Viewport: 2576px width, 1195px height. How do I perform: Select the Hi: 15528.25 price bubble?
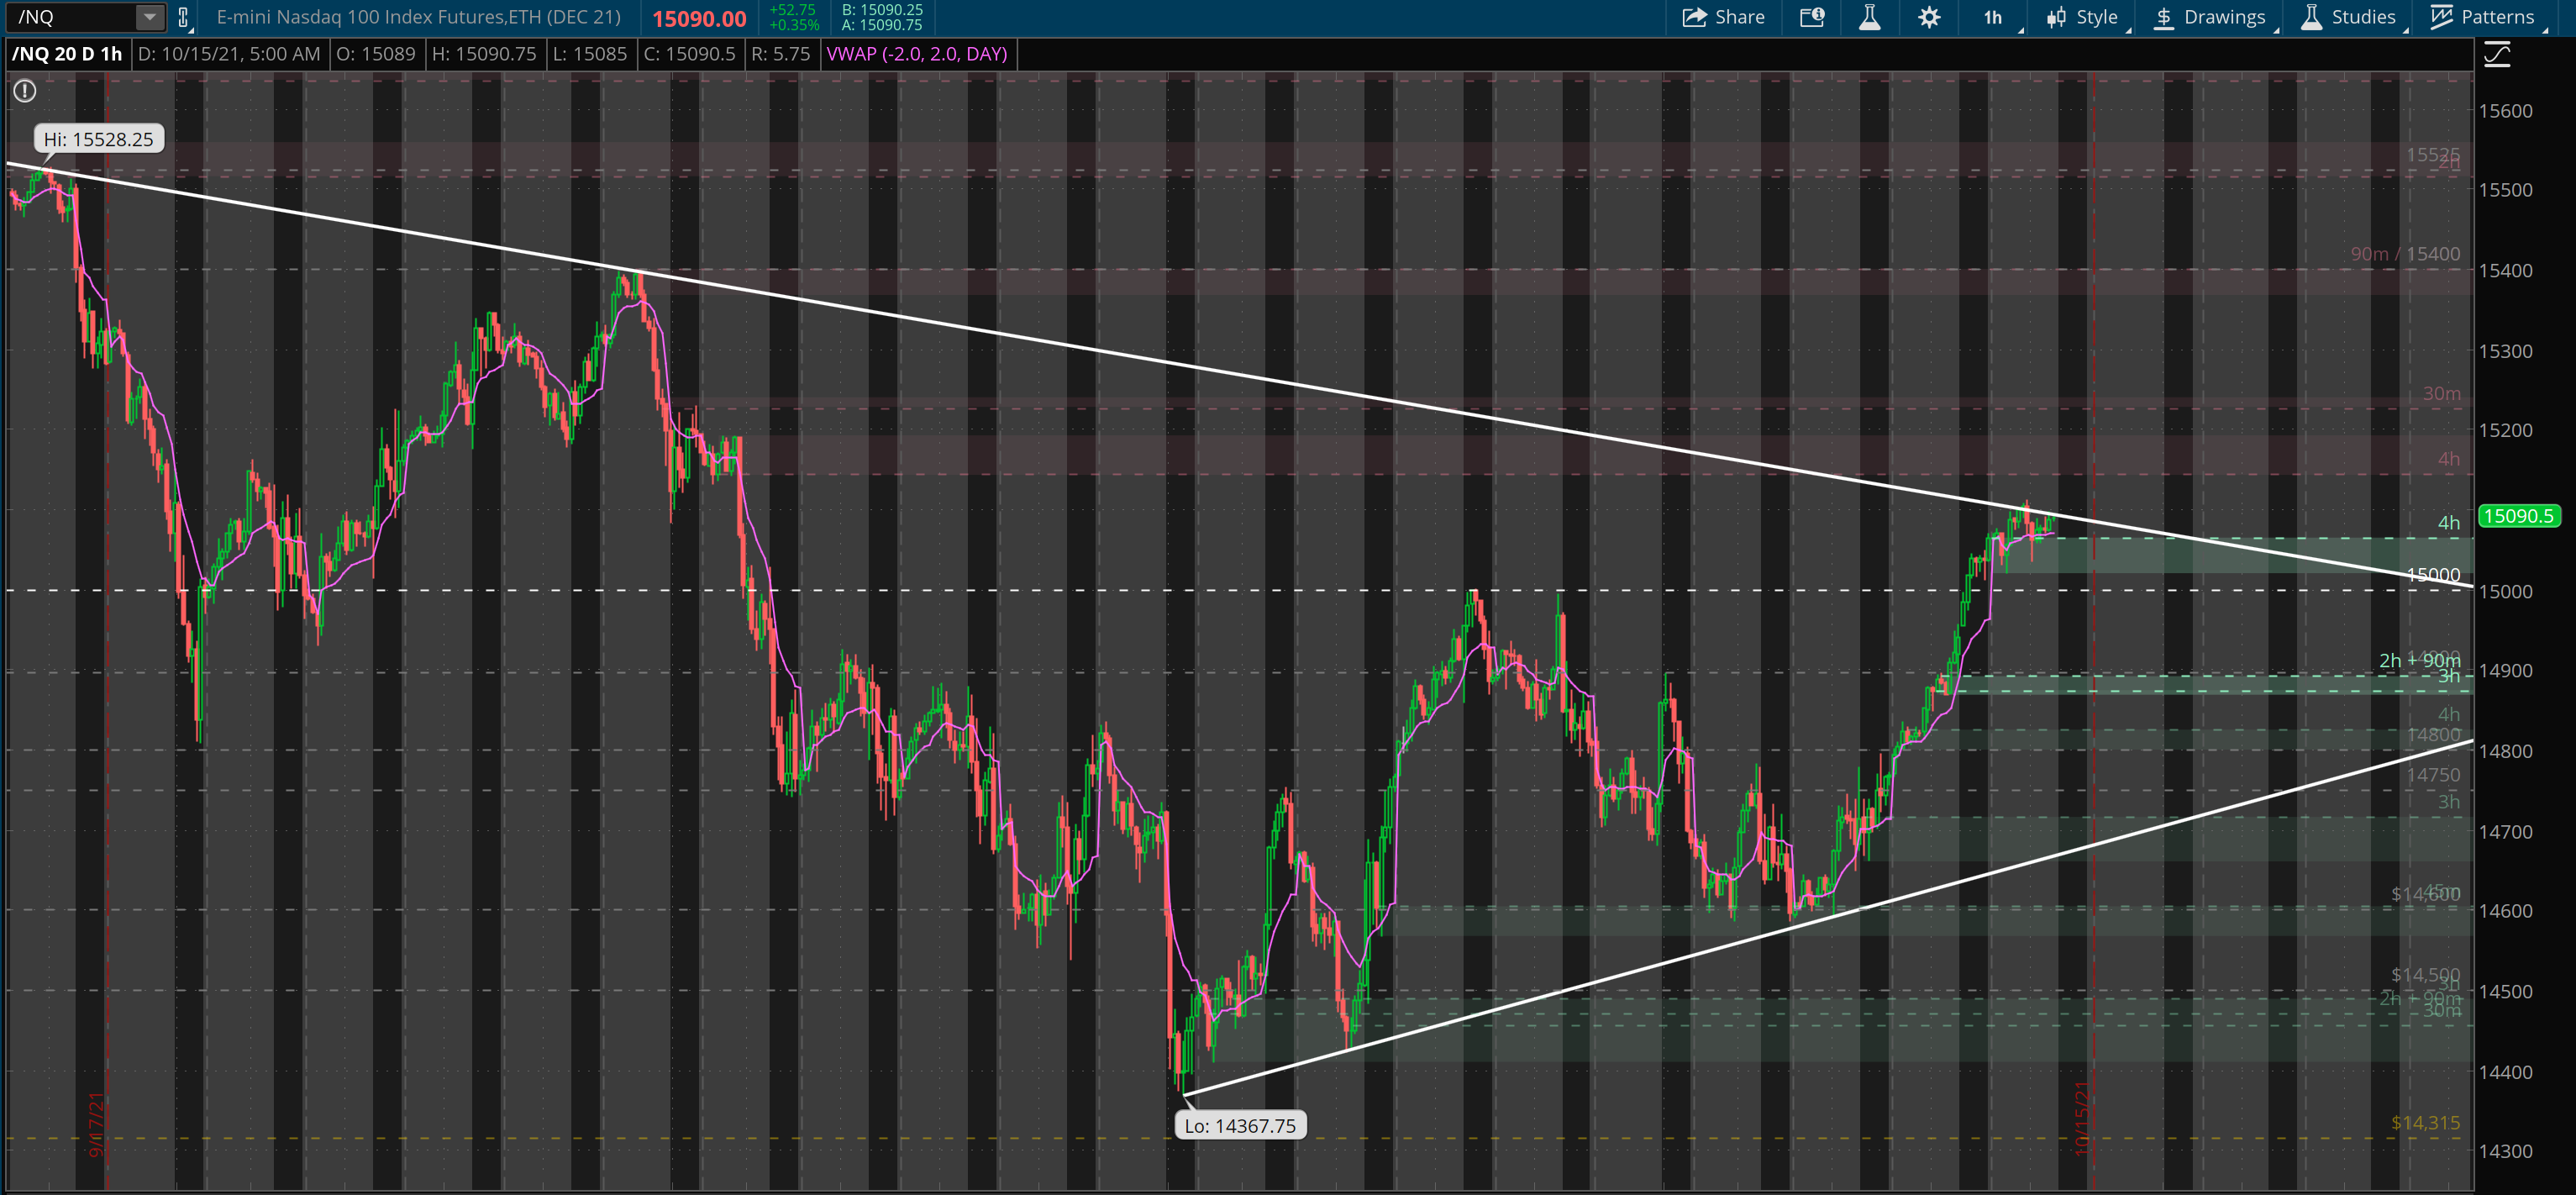coord(98,139)
